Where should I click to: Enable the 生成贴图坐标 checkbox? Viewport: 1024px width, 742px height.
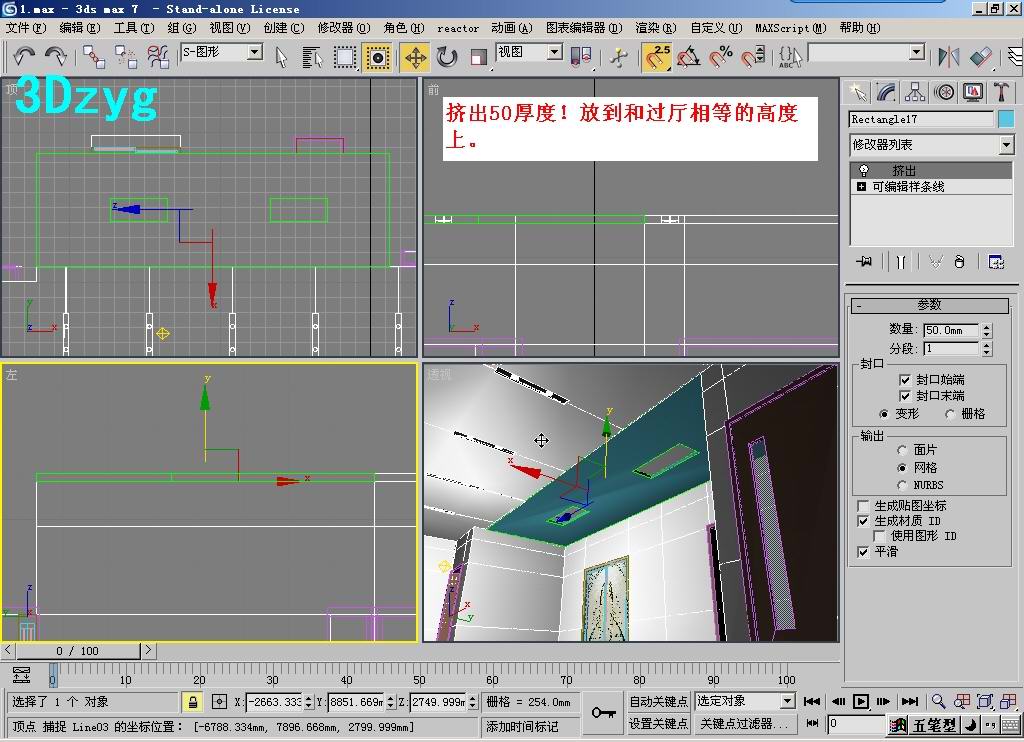tap(864, 506)
